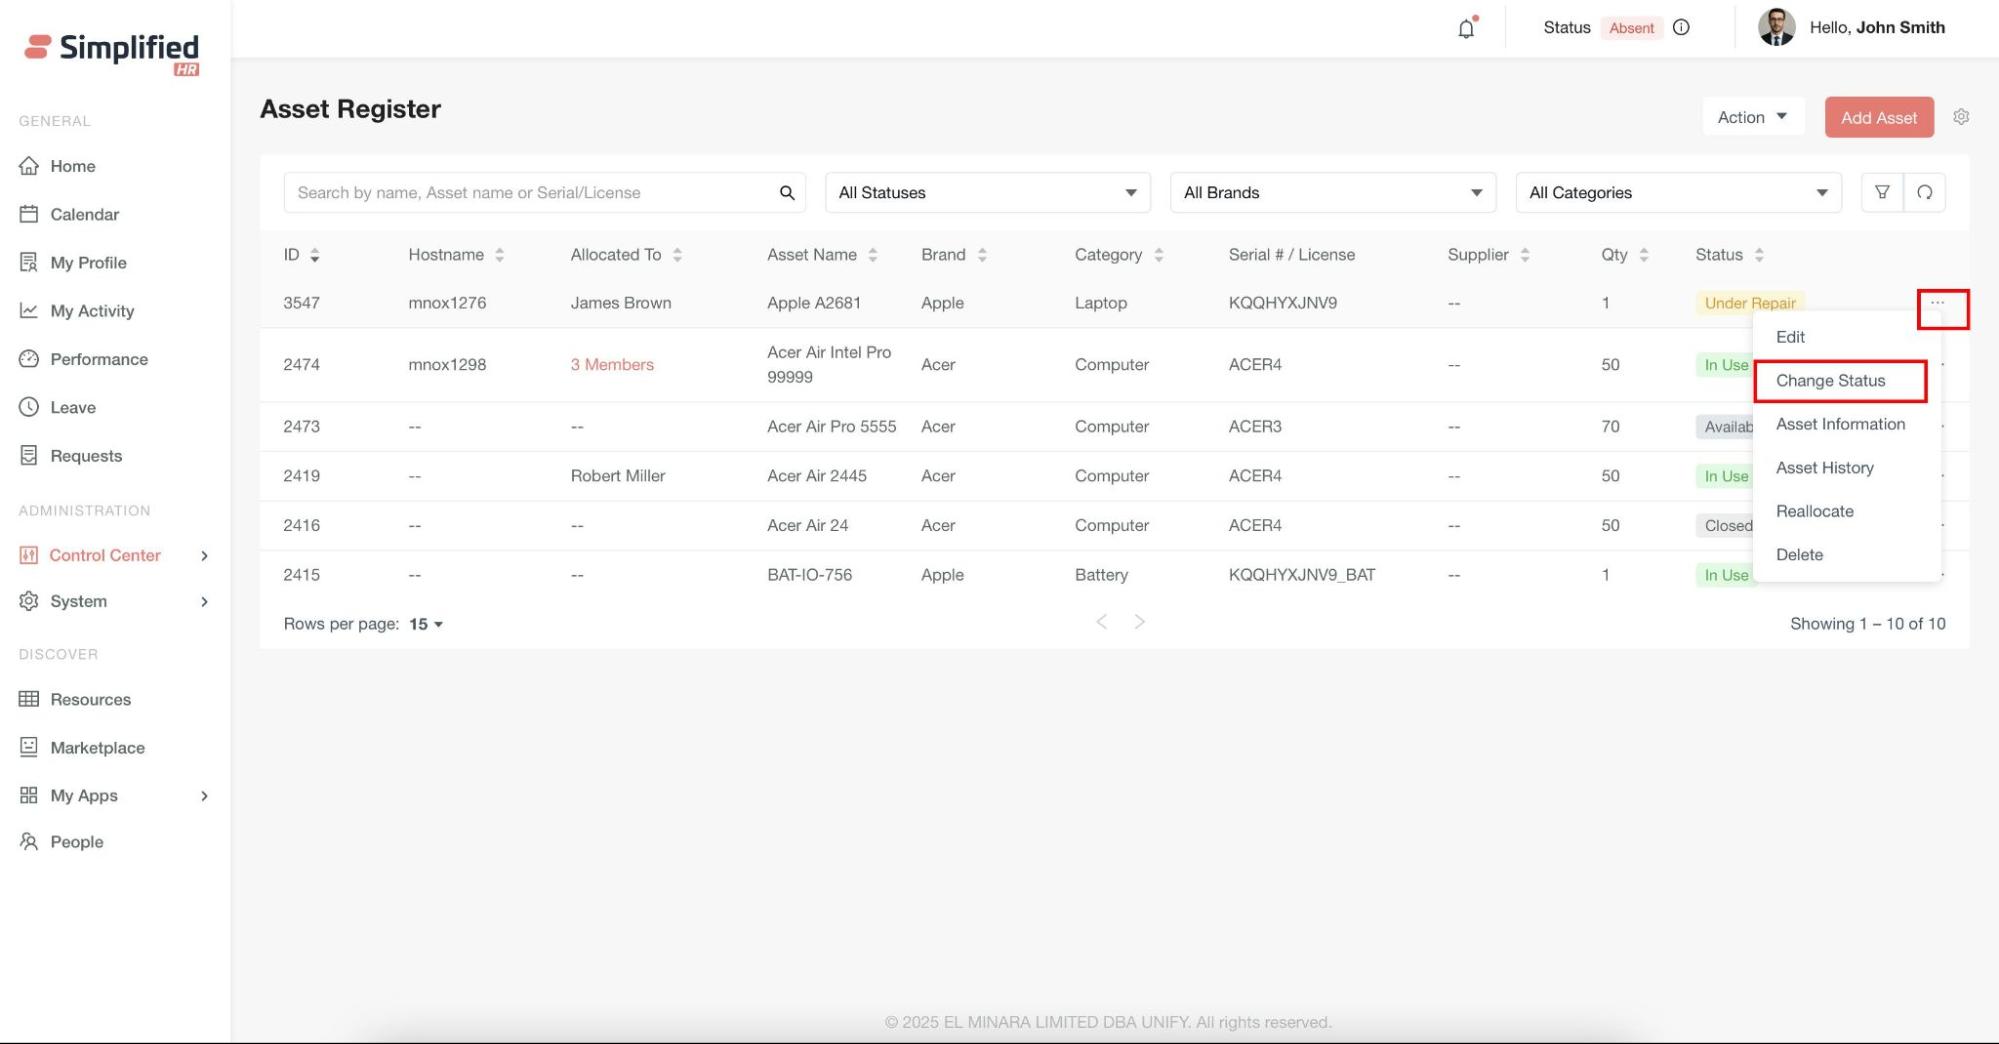This screenshot has height=1044, width=1999.
Task: Click the filter funnel icon
Action: (1881, 192)
